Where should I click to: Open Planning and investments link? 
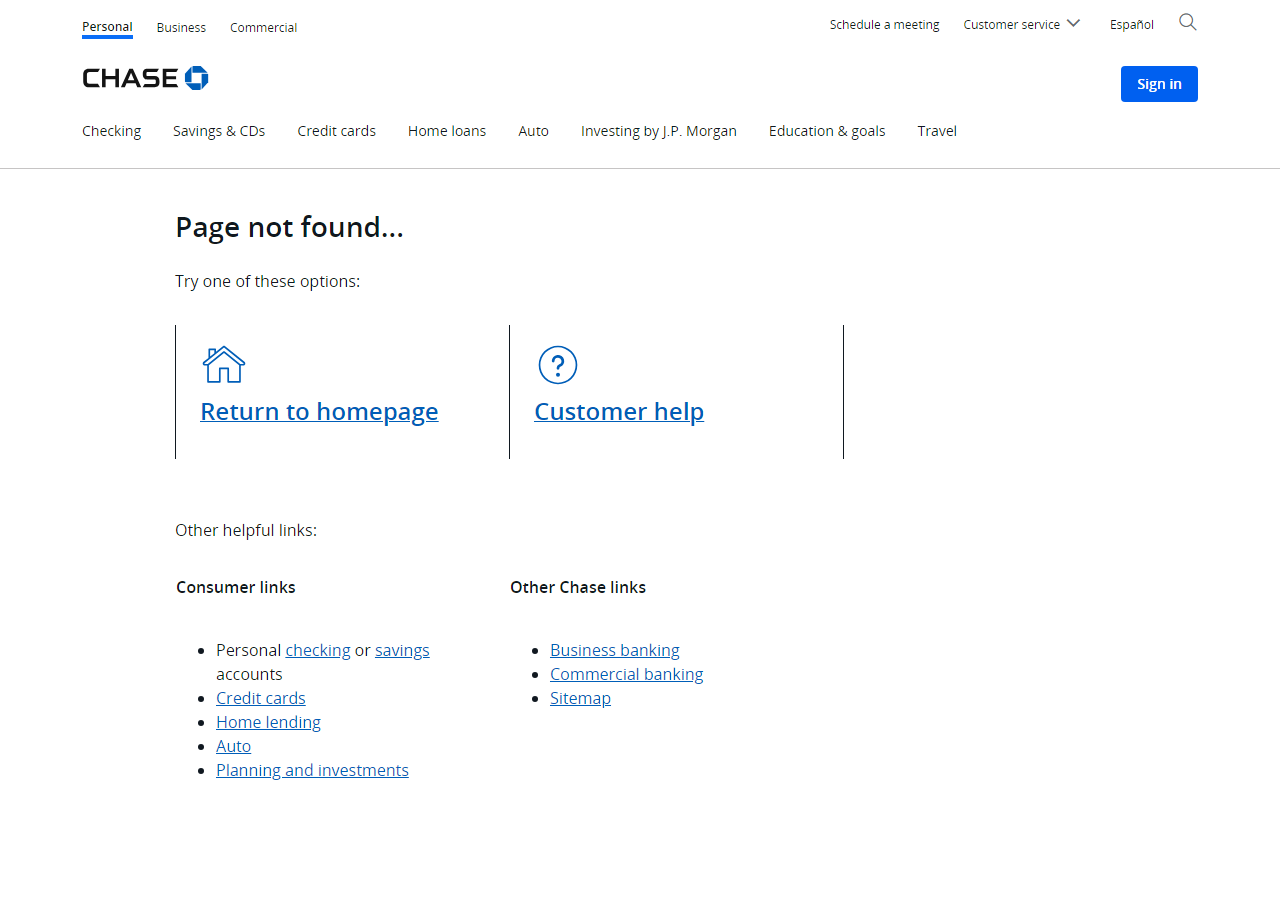point(312,770)
